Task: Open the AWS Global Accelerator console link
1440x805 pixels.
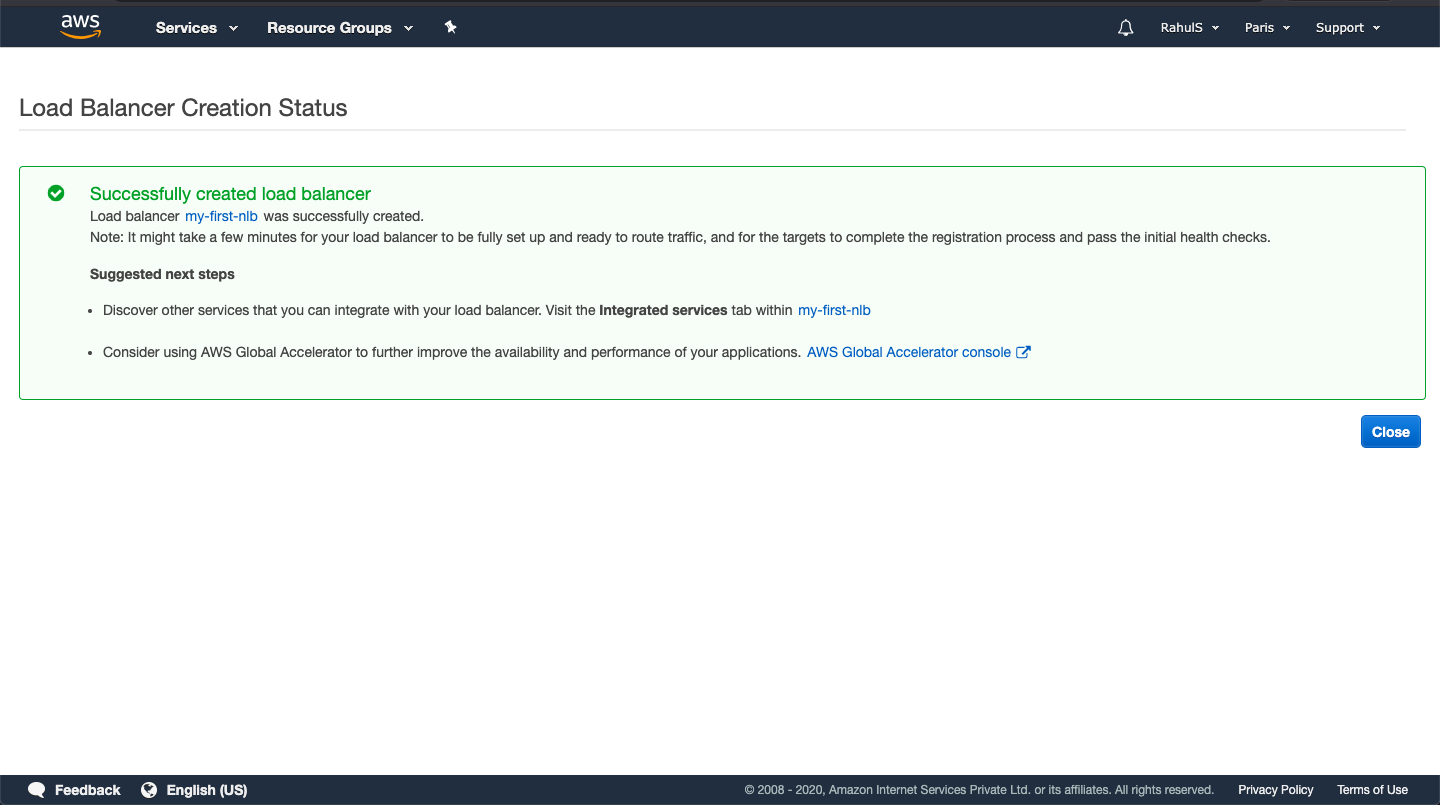Action: (908, 351)
